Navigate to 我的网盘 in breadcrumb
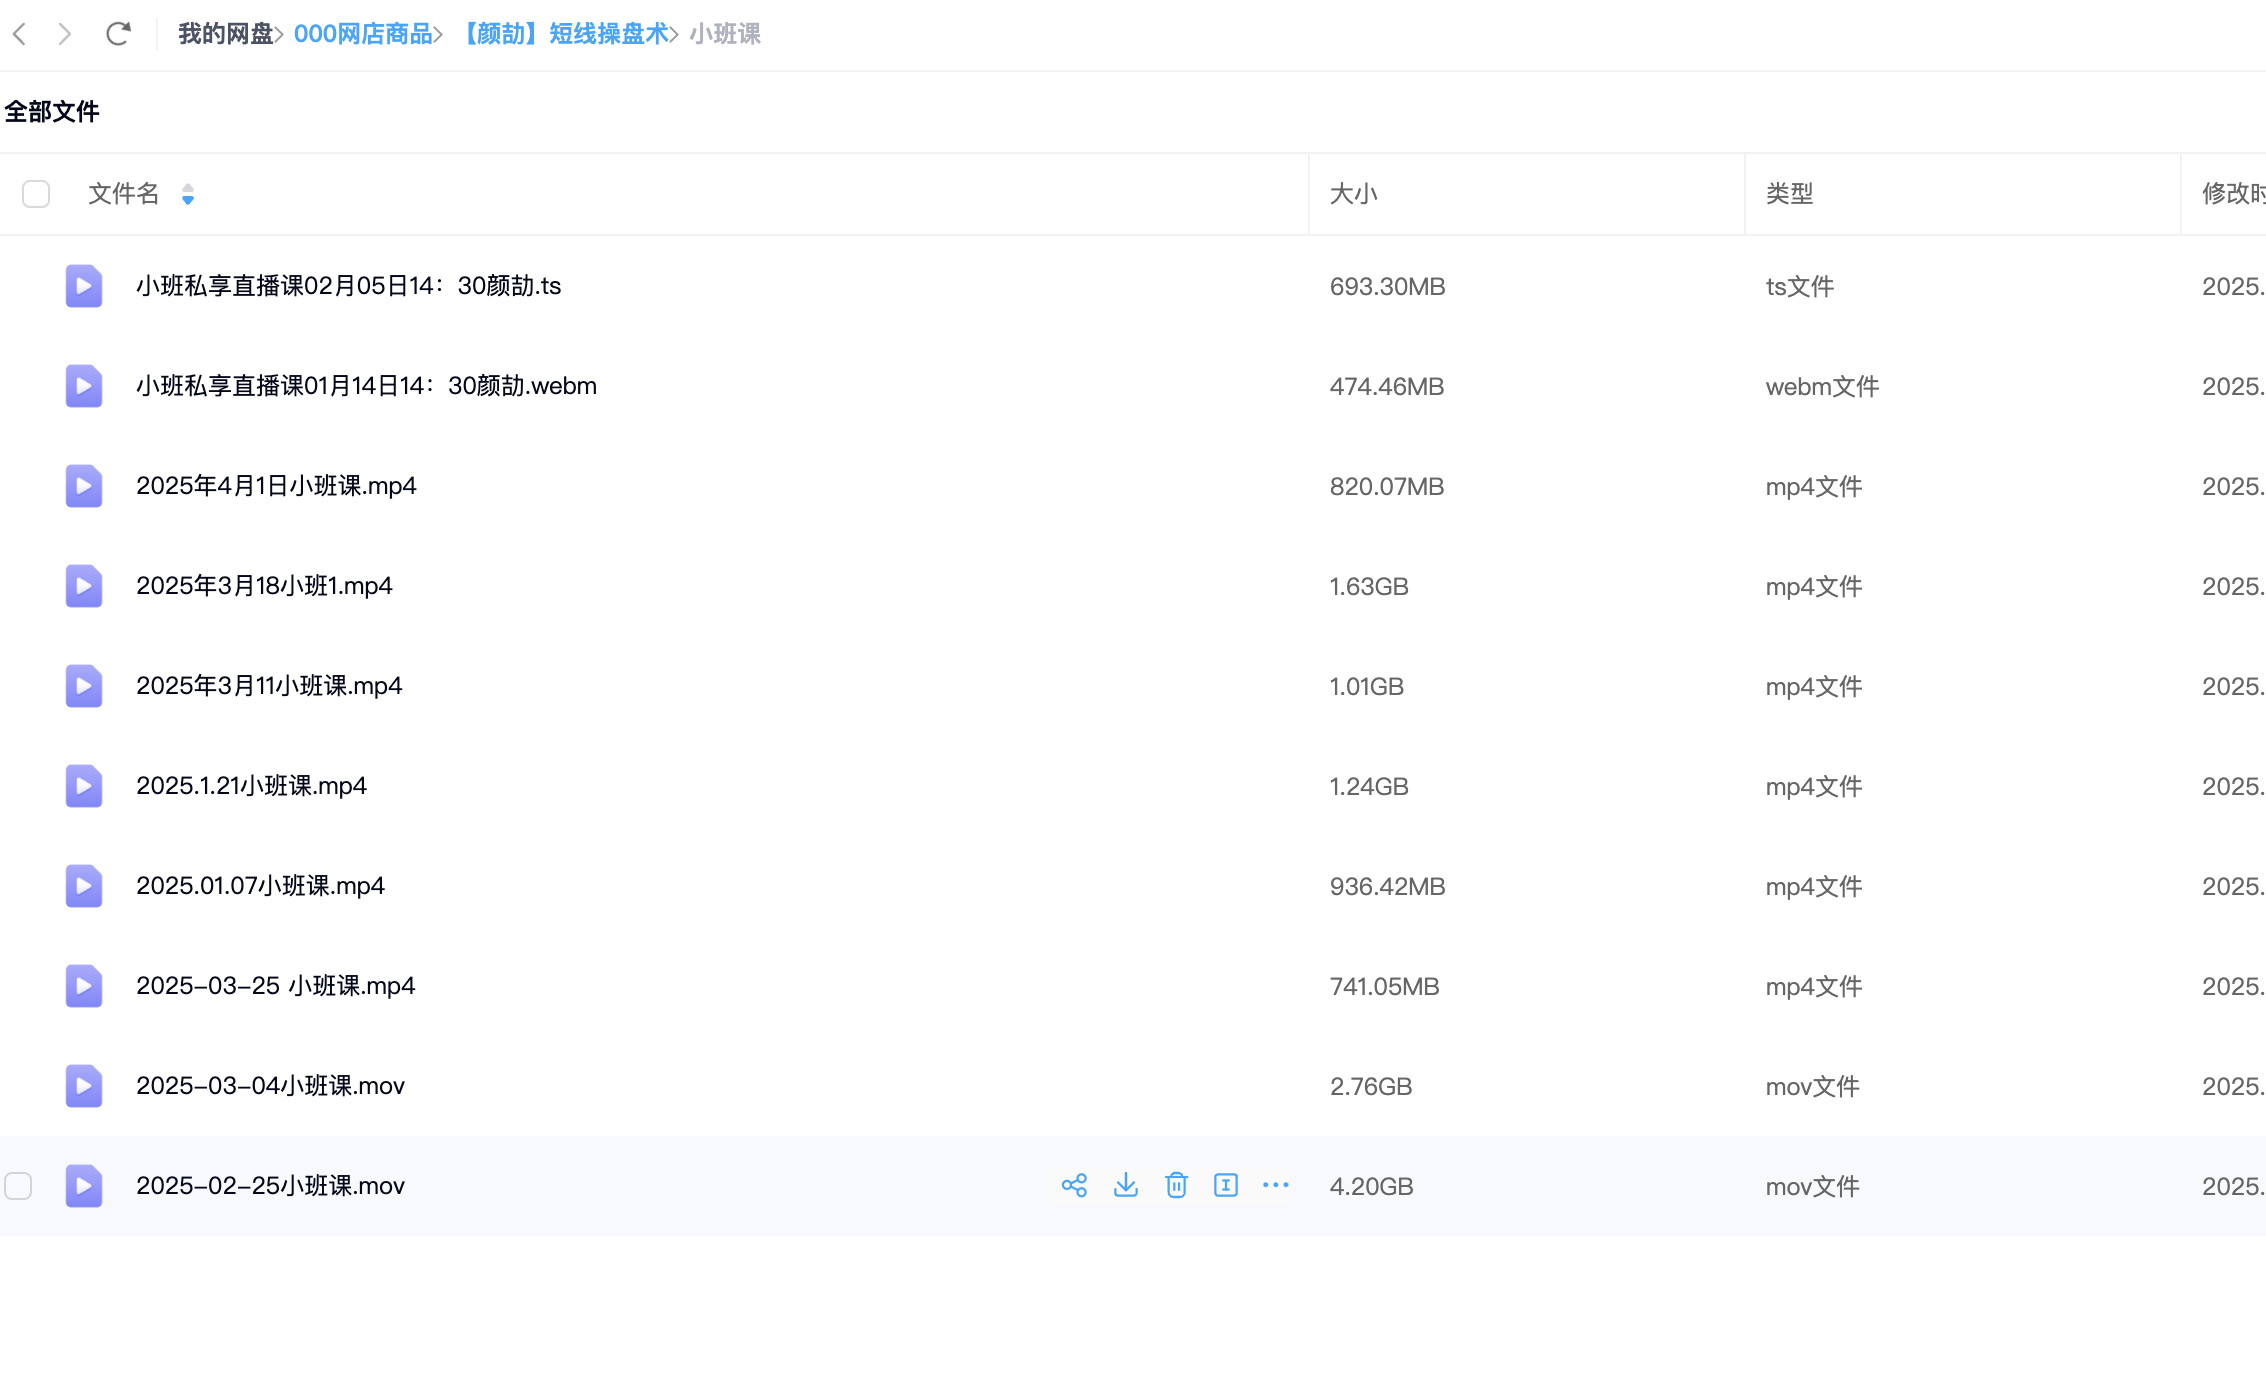 point(225,34)
